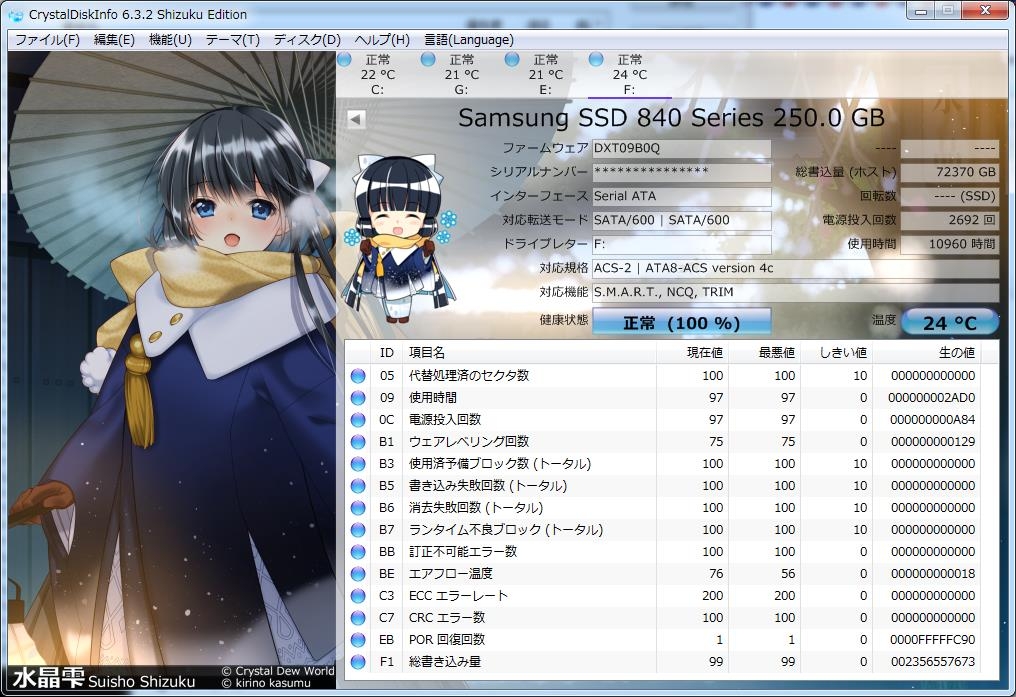Click status orb for attribute 09
1016x697 pixels.
point(358,398)
